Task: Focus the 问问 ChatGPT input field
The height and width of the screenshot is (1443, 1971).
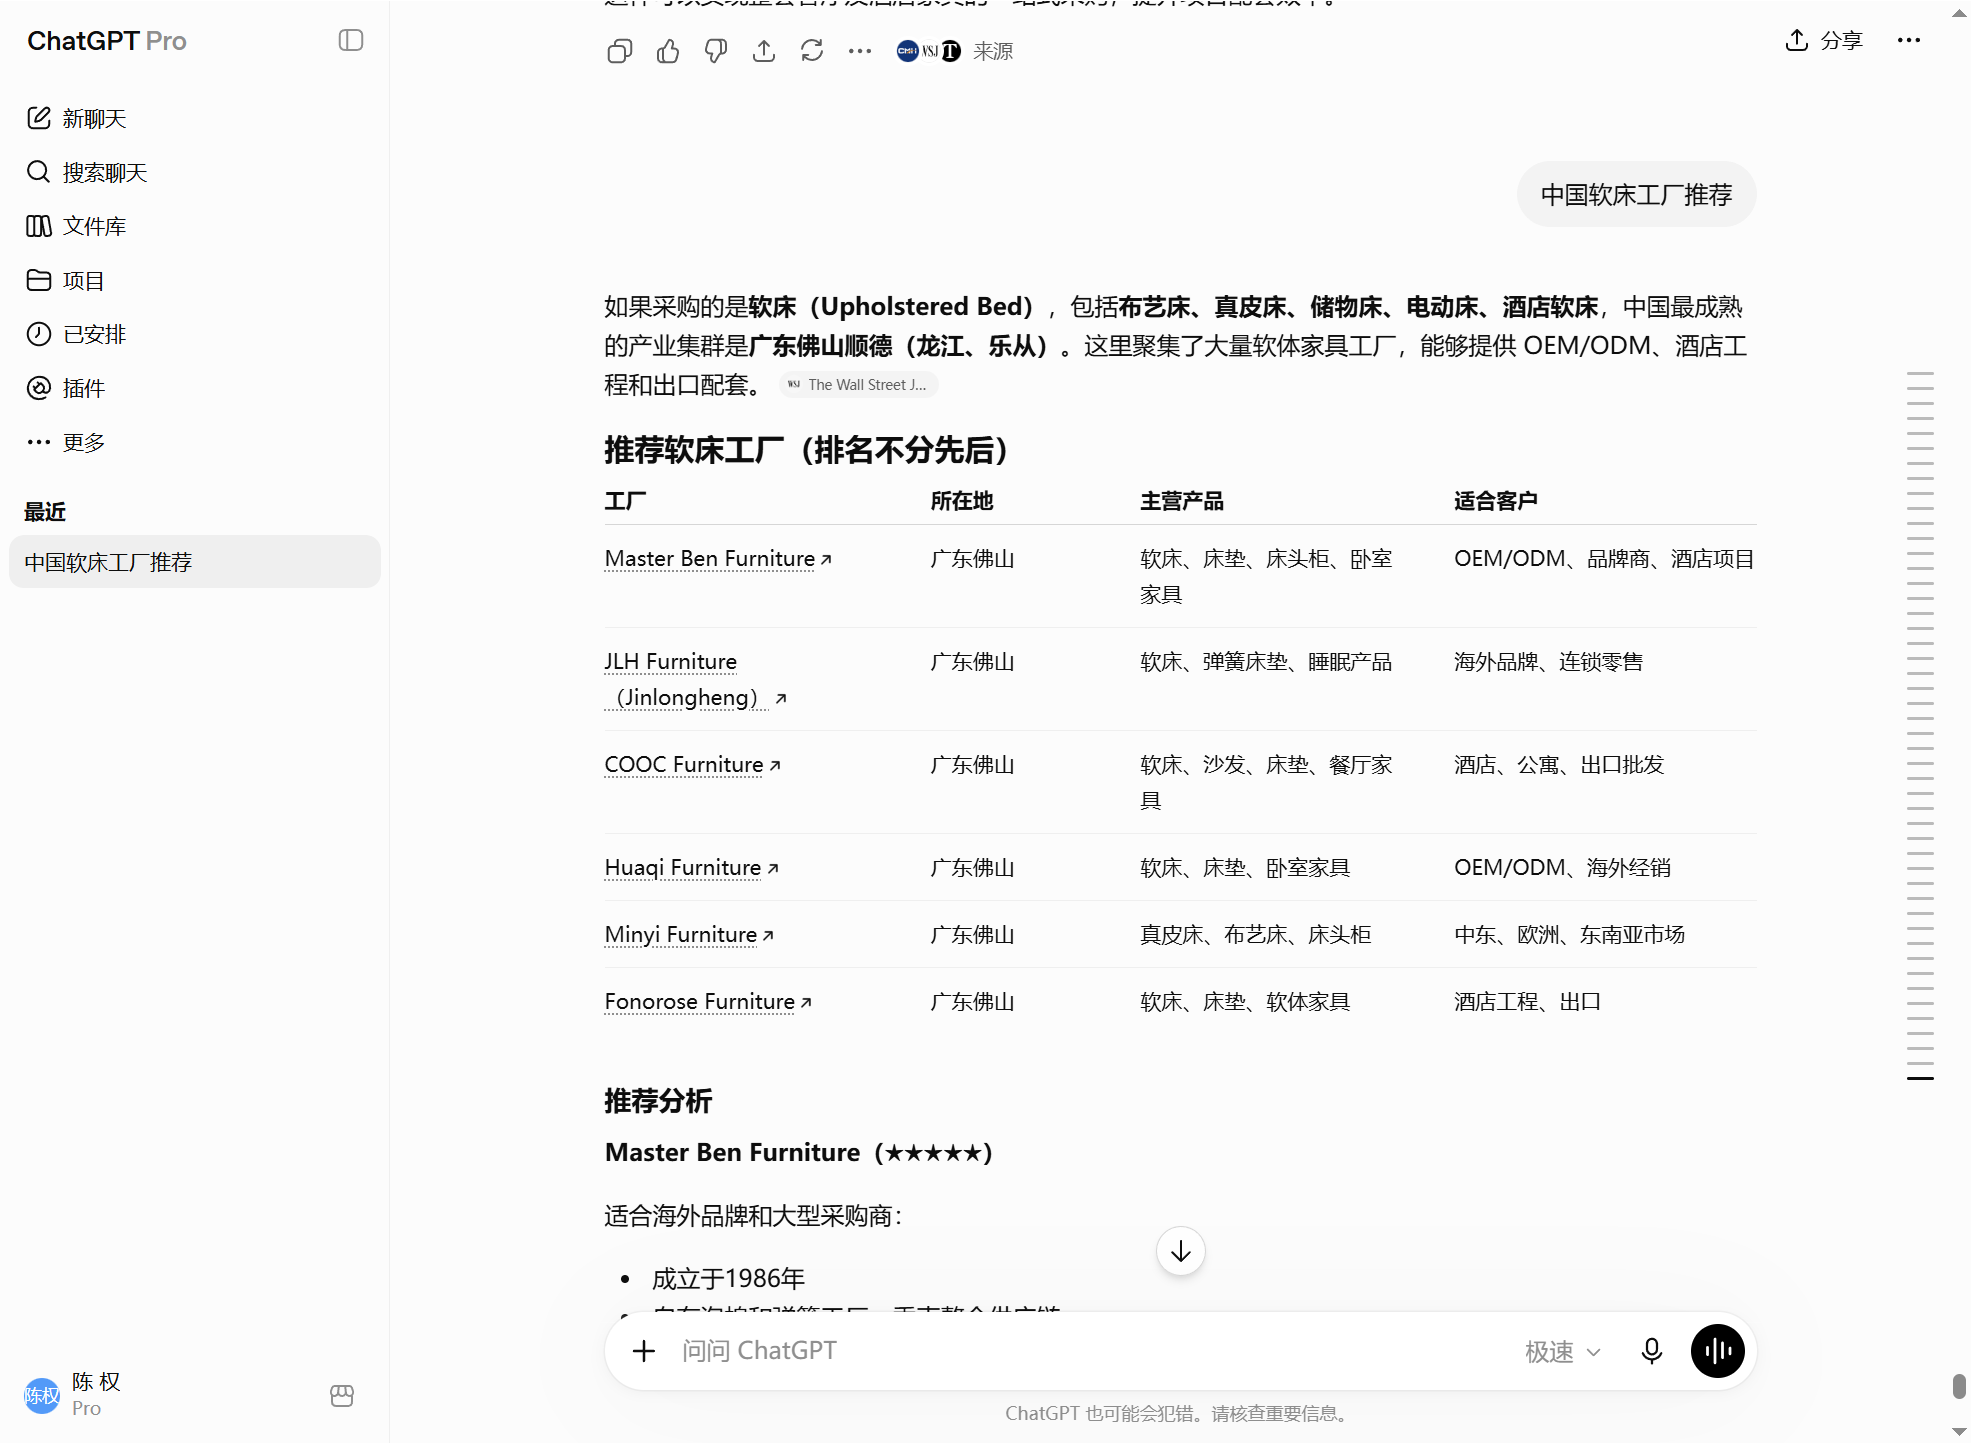Action: pyautogui.click(x=1090, y=1351)
